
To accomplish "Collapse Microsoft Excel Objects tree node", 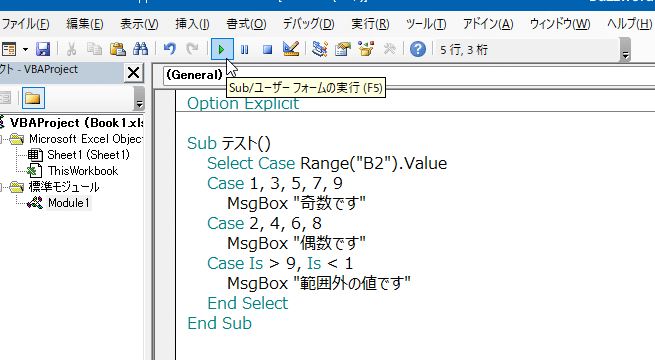I will (2, 139).
